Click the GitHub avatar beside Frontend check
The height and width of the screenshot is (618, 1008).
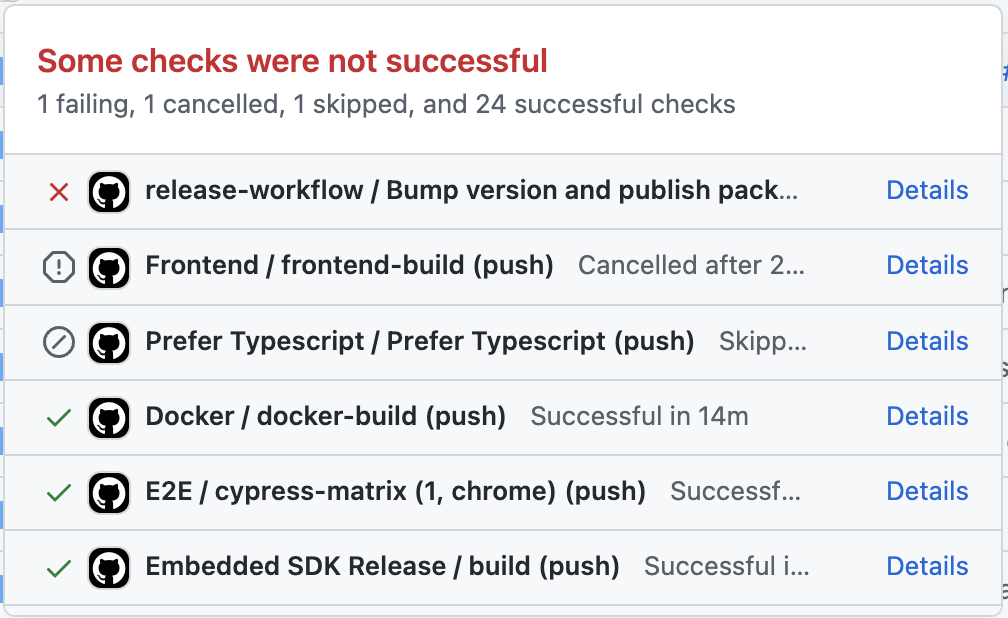click(109, 267)
